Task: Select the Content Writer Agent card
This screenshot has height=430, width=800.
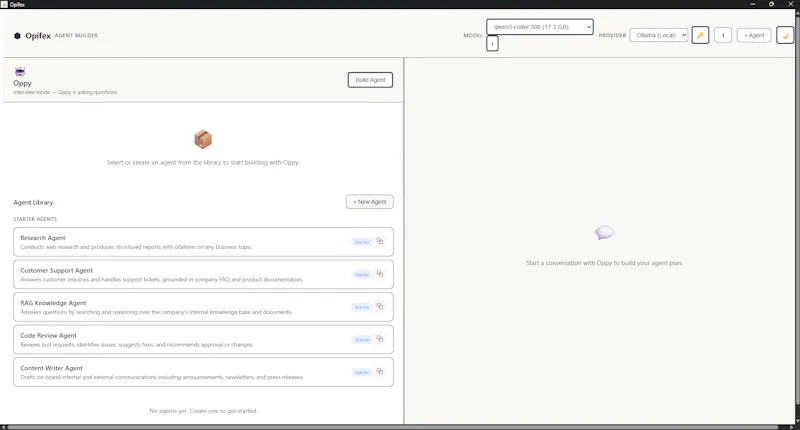Action: (203, 372)
